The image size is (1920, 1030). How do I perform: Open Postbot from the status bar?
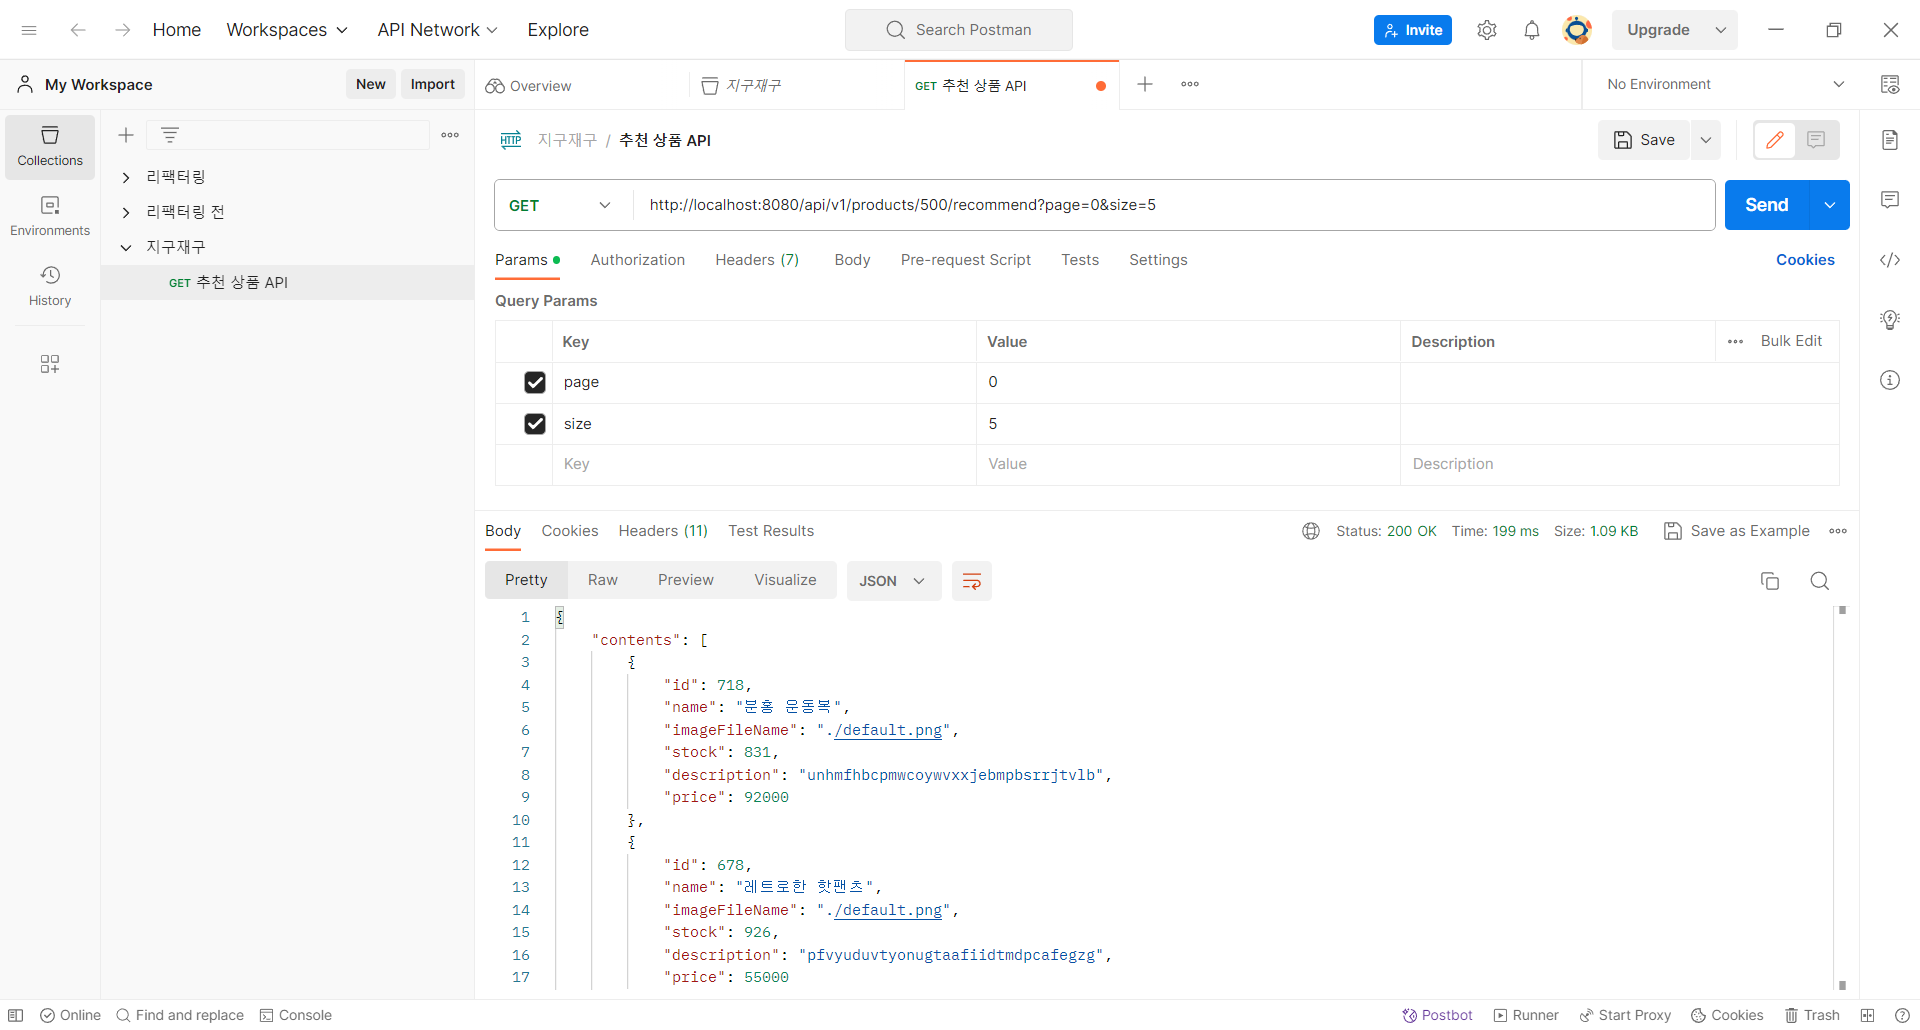1437,1015
